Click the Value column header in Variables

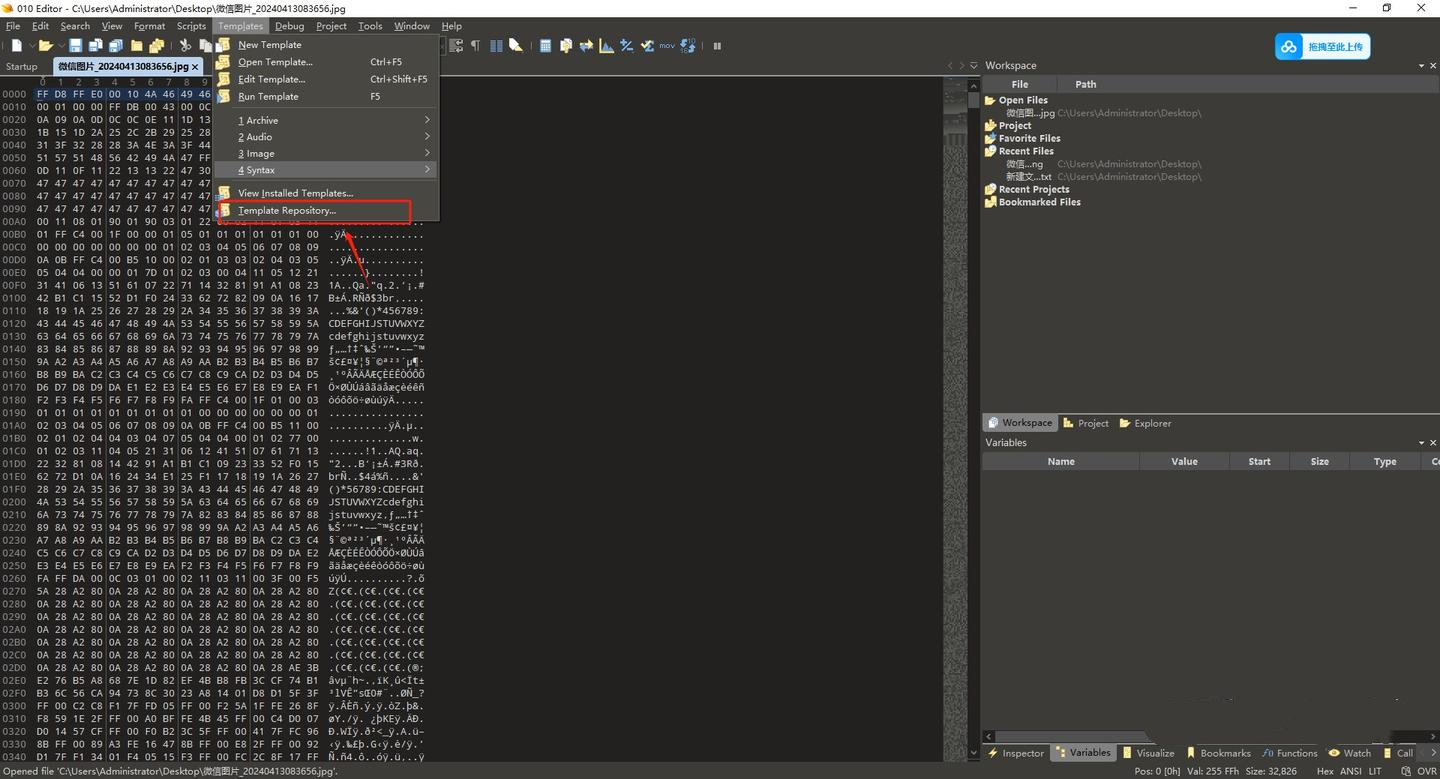coord(1184,461)
